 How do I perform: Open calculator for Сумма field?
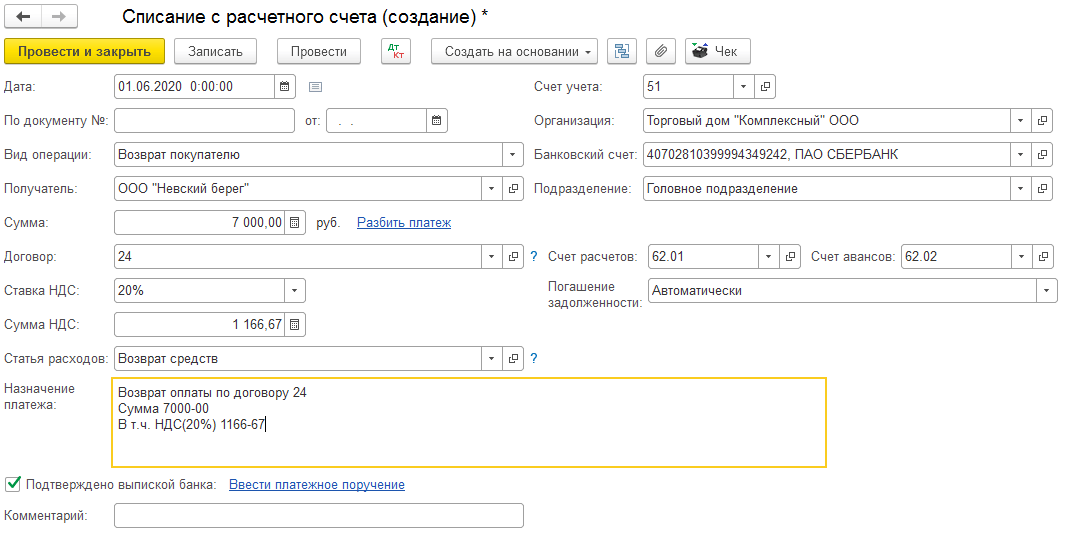[295, 222]
